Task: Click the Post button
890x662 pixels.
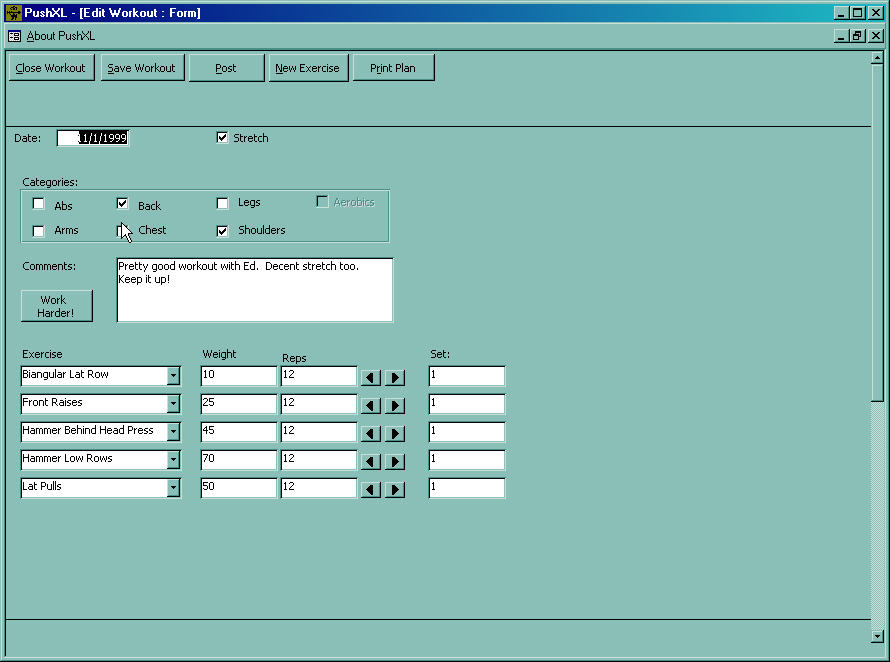Action: (x=226, y=68)
